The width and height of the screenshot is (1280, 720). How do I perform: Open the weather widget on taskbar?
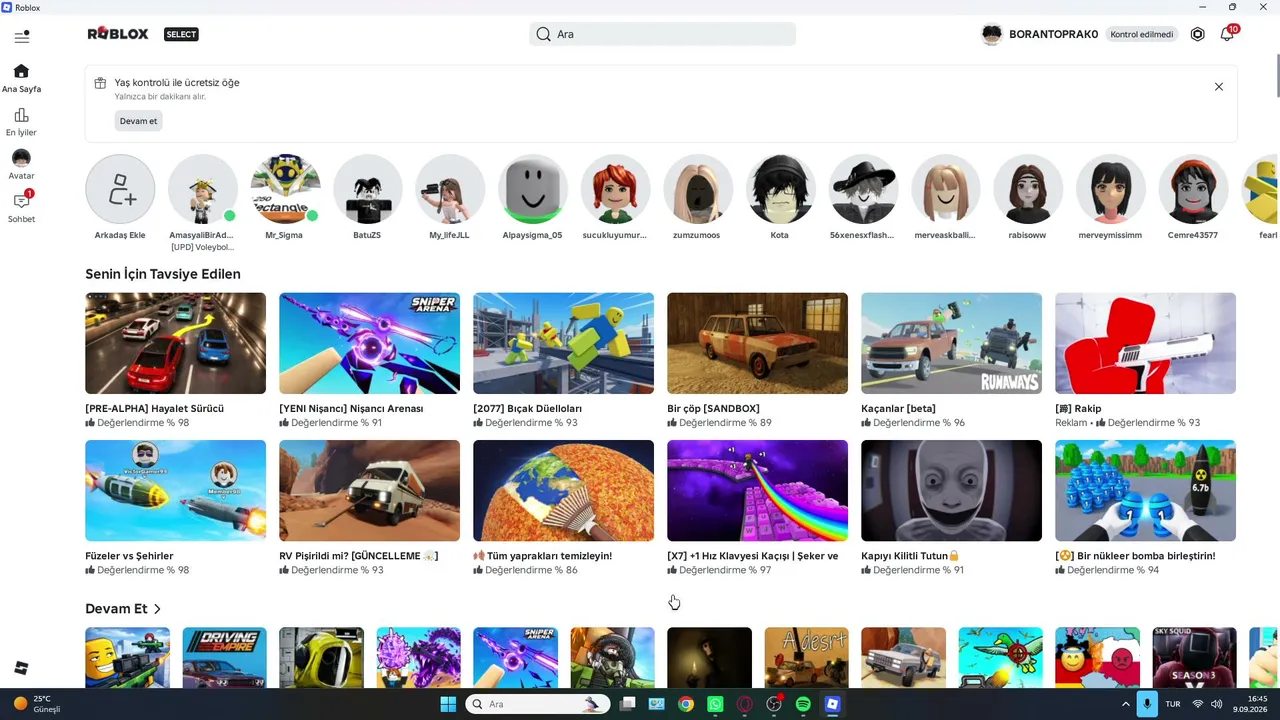[x=37, y=704]
